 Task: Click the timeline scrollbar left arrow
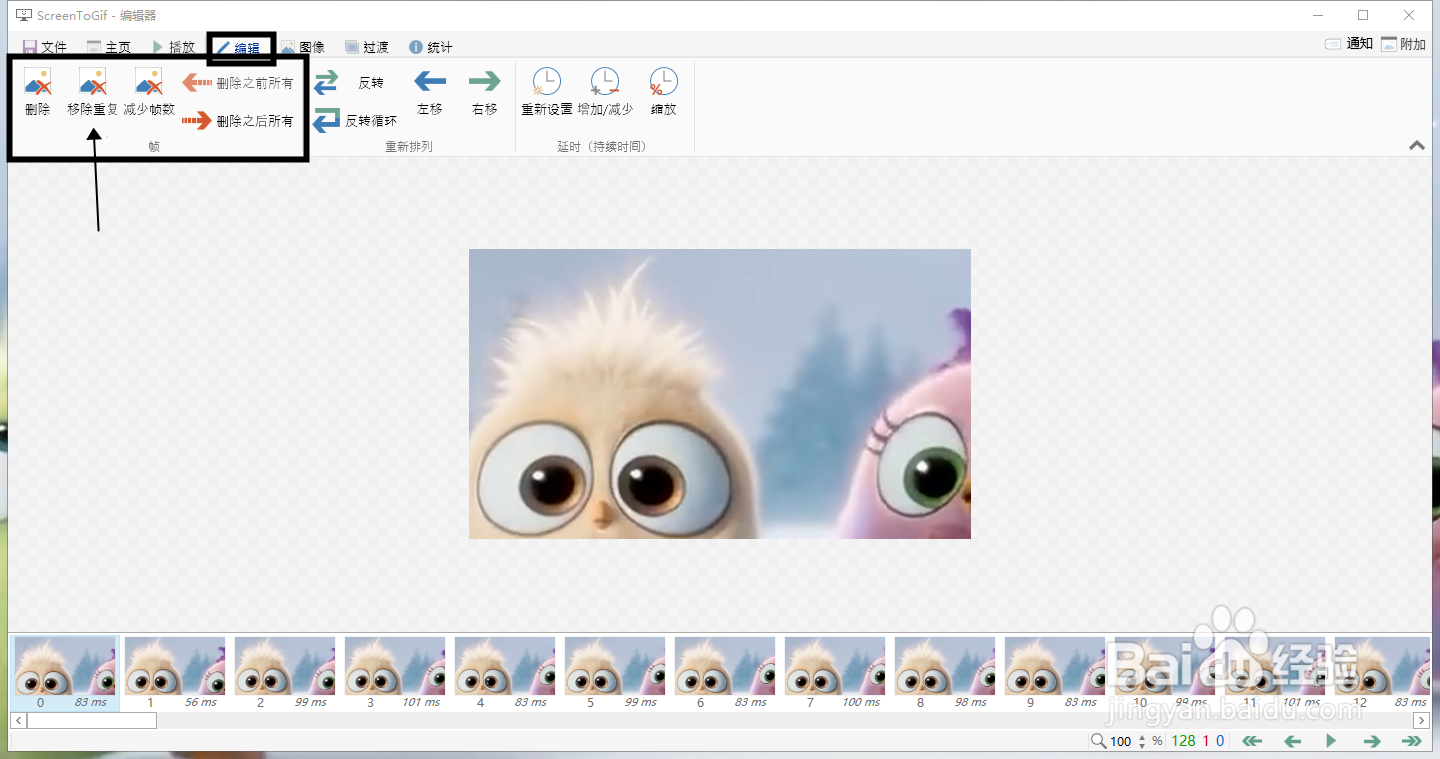pyautogui.click(x=18, y=720)
